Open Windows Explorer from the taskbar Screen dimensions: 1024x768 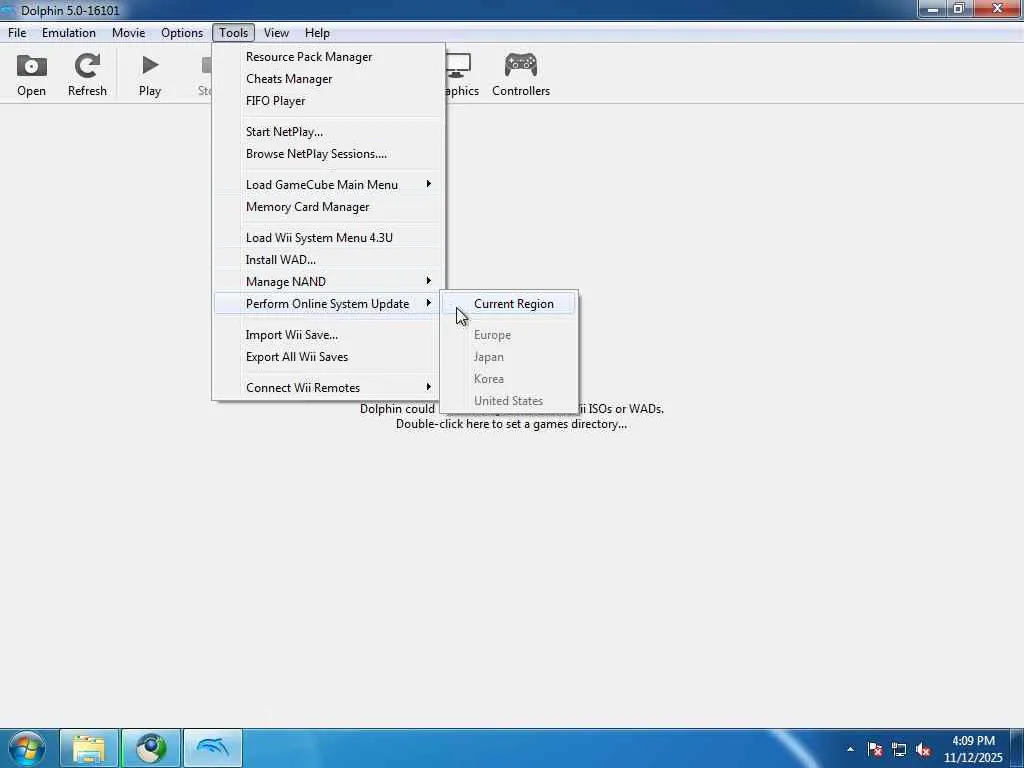click(89, 748)
